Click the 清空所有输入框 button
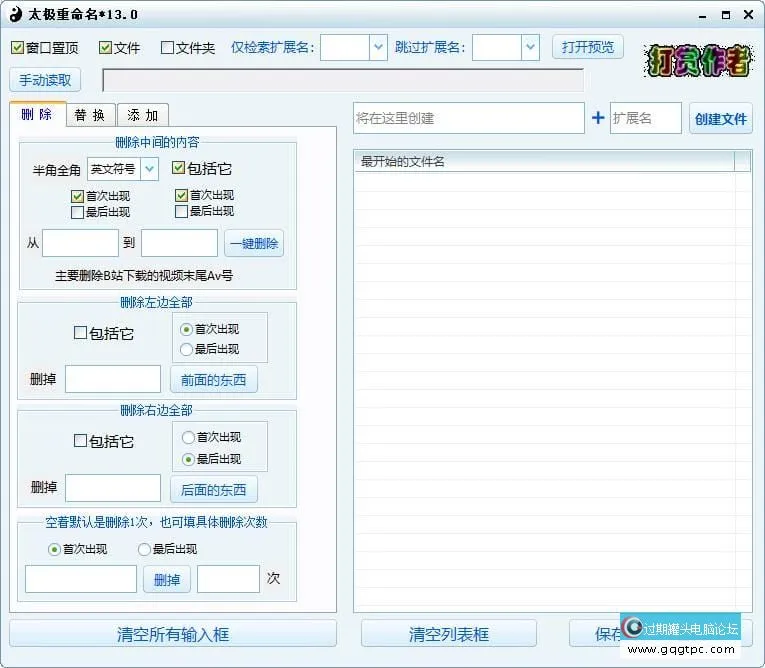Screen dimensions: 765x668 click(x=173, y=634)
